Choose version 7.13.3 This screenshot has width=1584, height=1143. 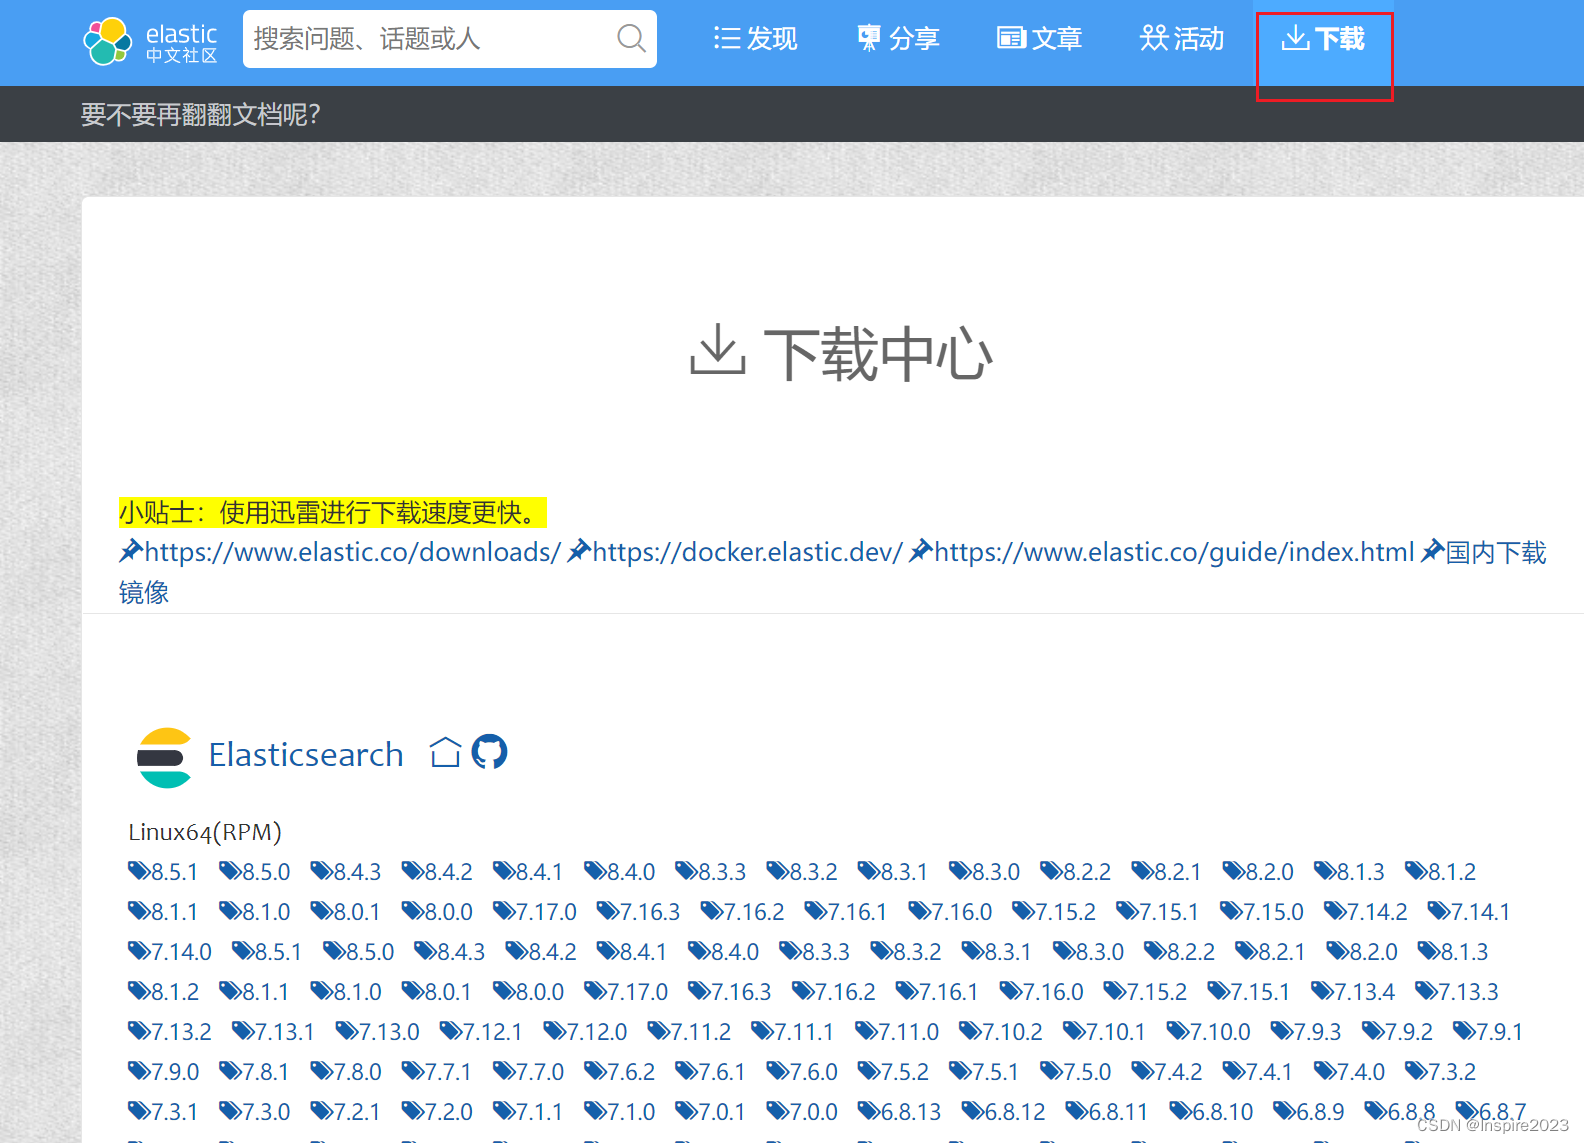1457,992
